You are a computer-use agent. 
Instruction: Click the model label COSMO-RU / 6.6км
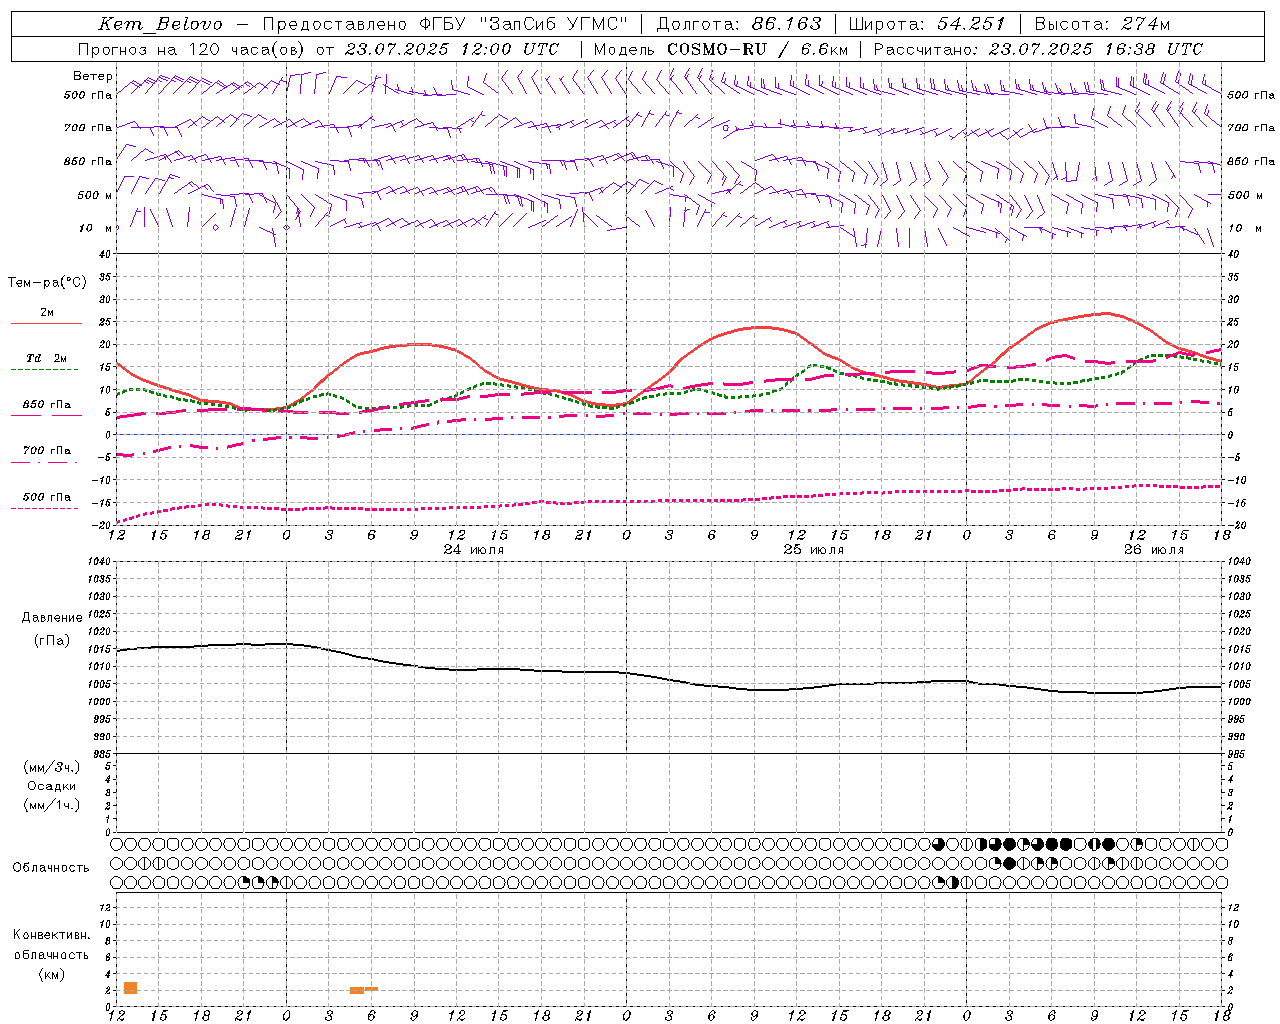(x=757, y=49)
